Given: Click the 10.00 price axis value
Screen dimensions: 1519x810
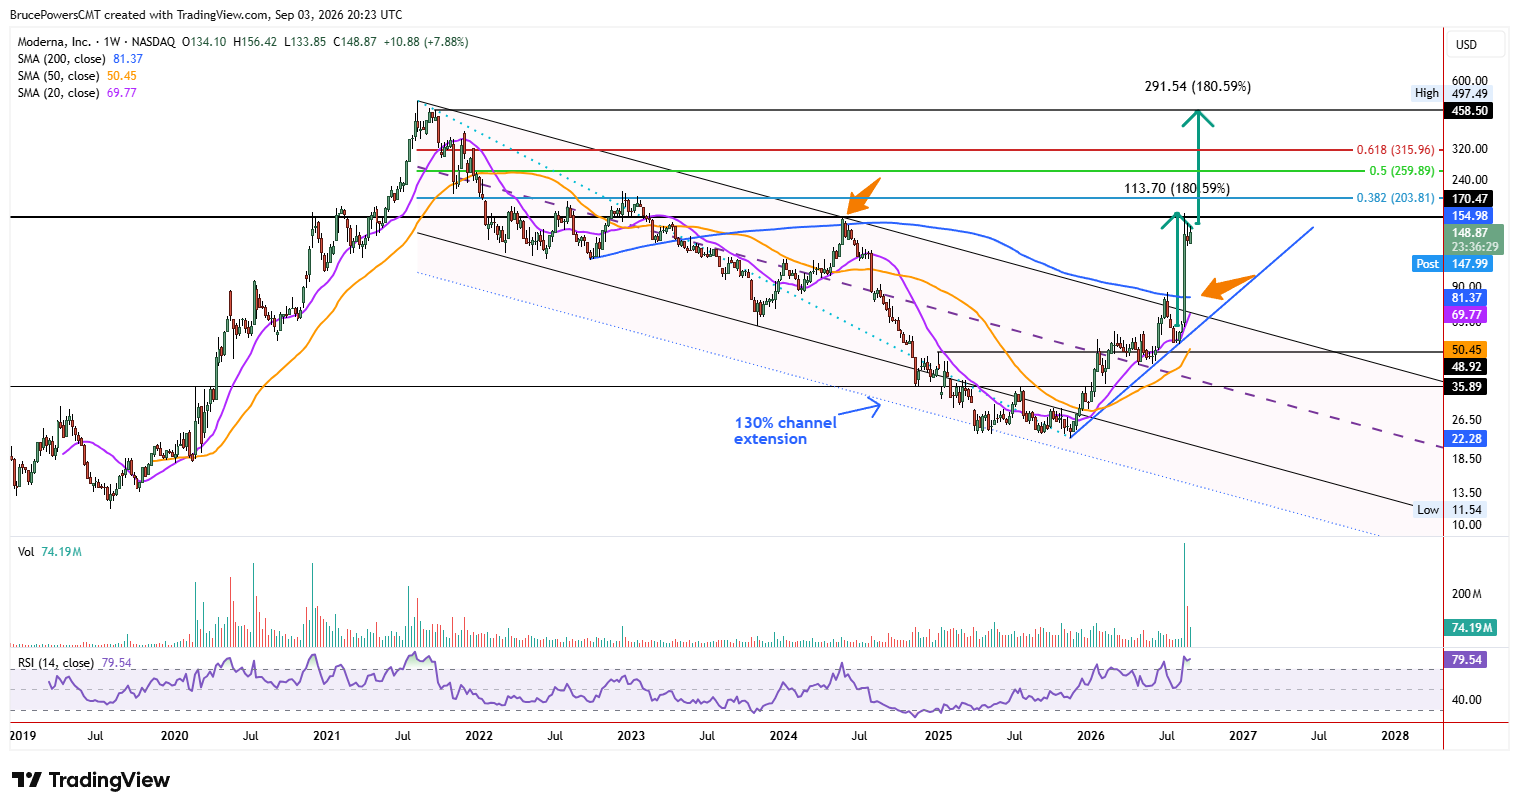Looking at the screenshot, I should [x=1467, y=525].
